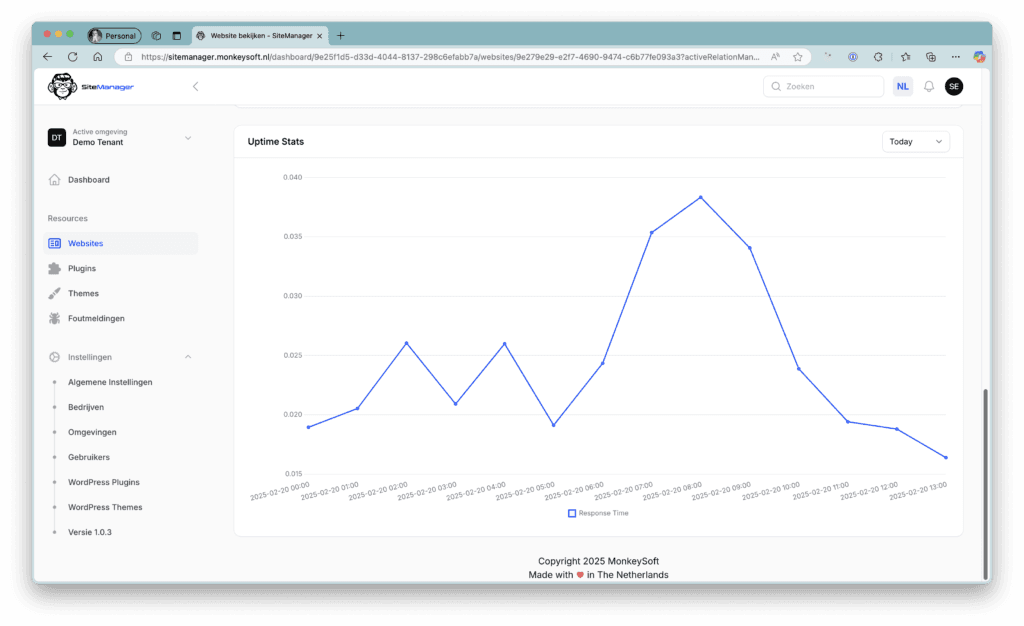Image resolution: width=1024 pixels, height=626 pixels.
Task: Click the 08:00 peak data point
Action: click(x=700, y=197)
